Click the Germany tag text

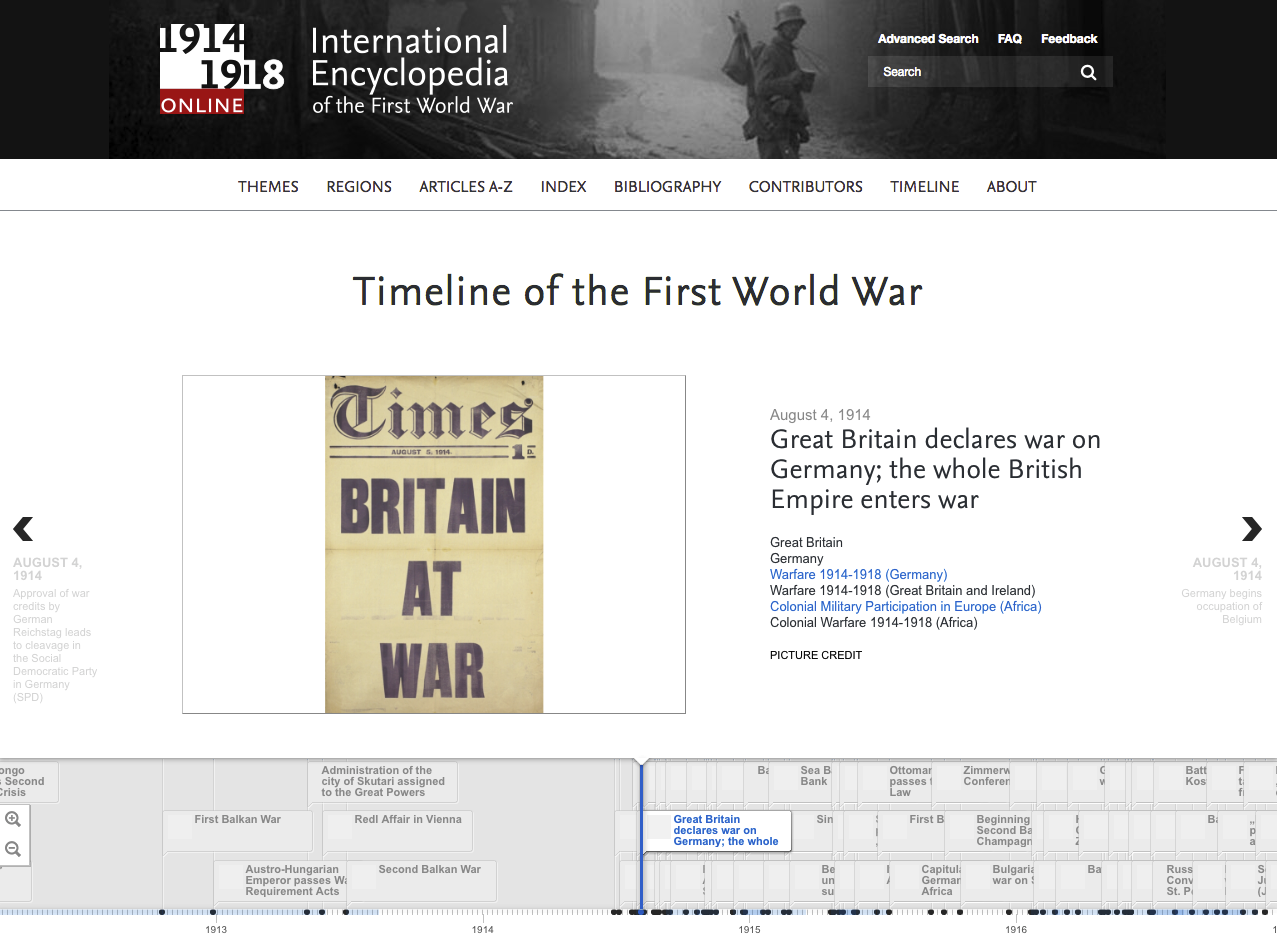click(x=797, y=558)
